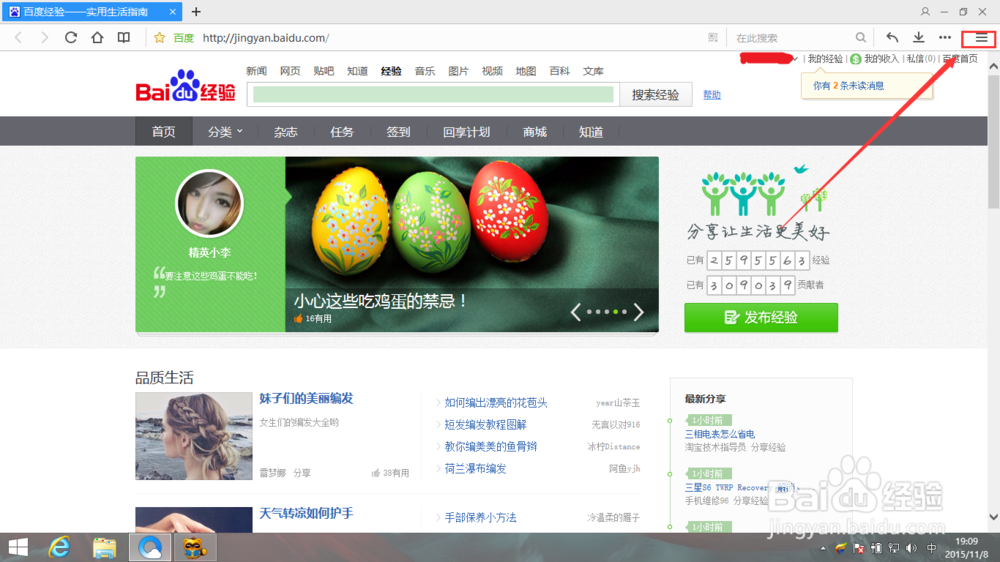Screen dimensions: 1000x562
Task: Open 手部保养小方法 link
Action: coord(480,517)
